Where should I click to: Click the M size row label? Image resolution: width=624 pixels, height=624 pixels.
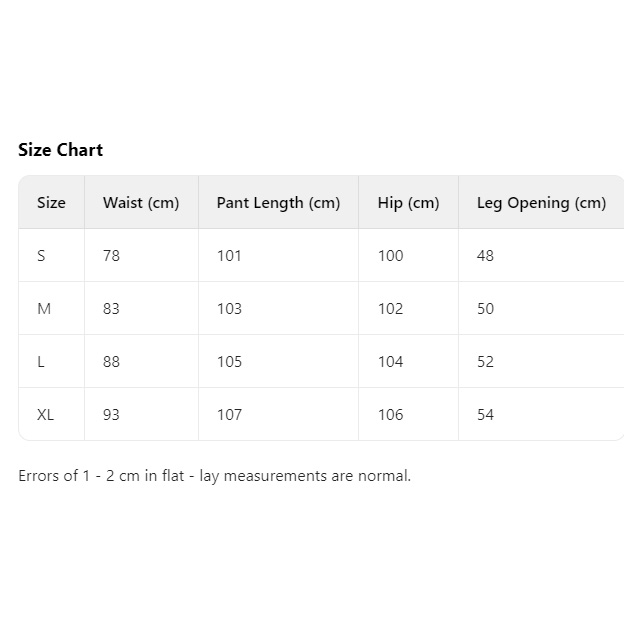pyautogui.click(x=44, y=309)
